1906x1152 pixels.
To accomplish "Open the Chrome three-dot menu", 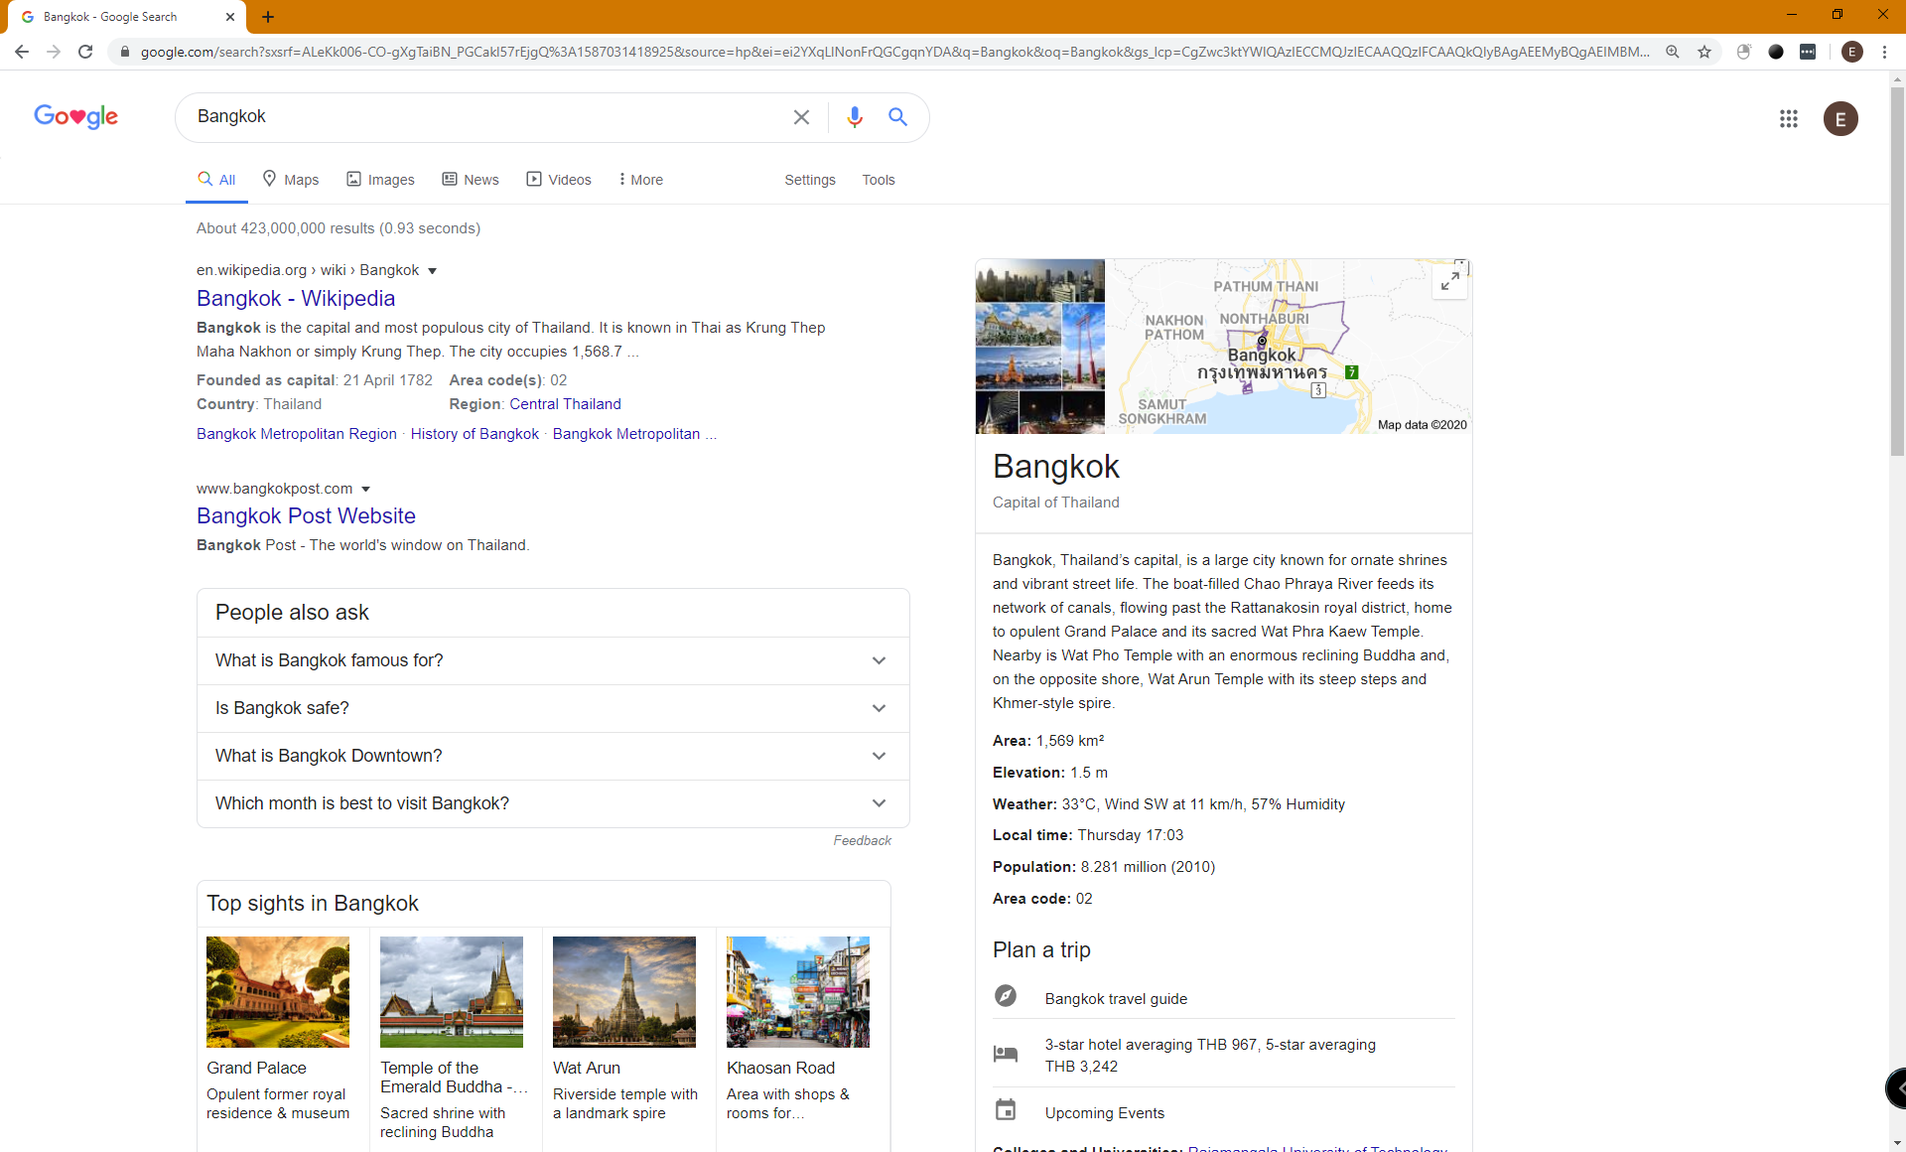I will point(1884,52).
